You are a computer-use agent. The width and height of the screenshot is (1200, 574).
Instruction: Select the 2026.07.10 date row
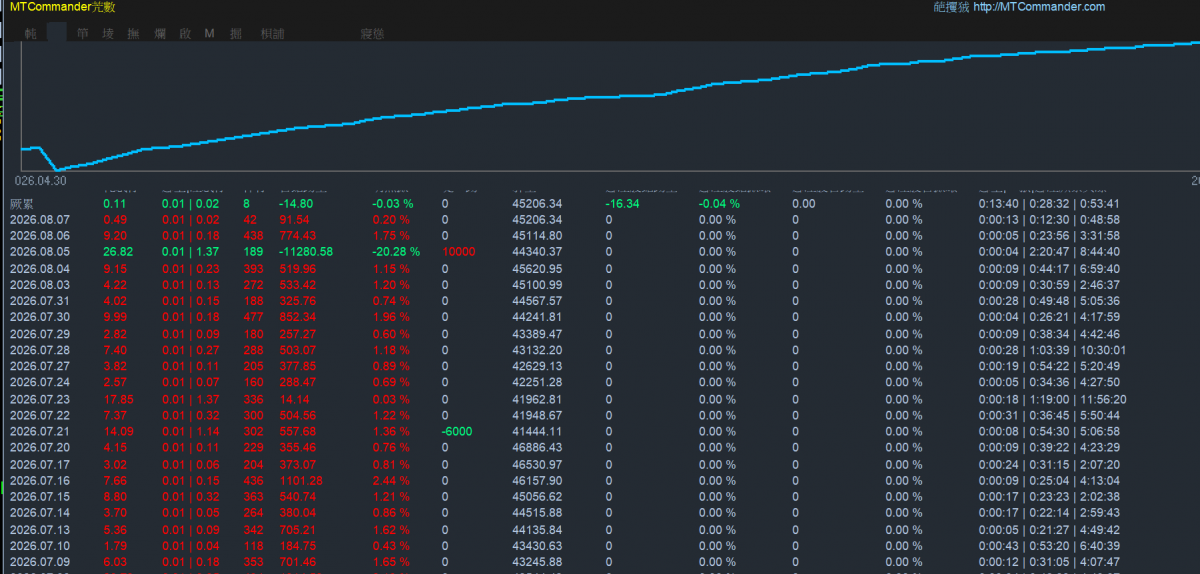tap(600, 546)
